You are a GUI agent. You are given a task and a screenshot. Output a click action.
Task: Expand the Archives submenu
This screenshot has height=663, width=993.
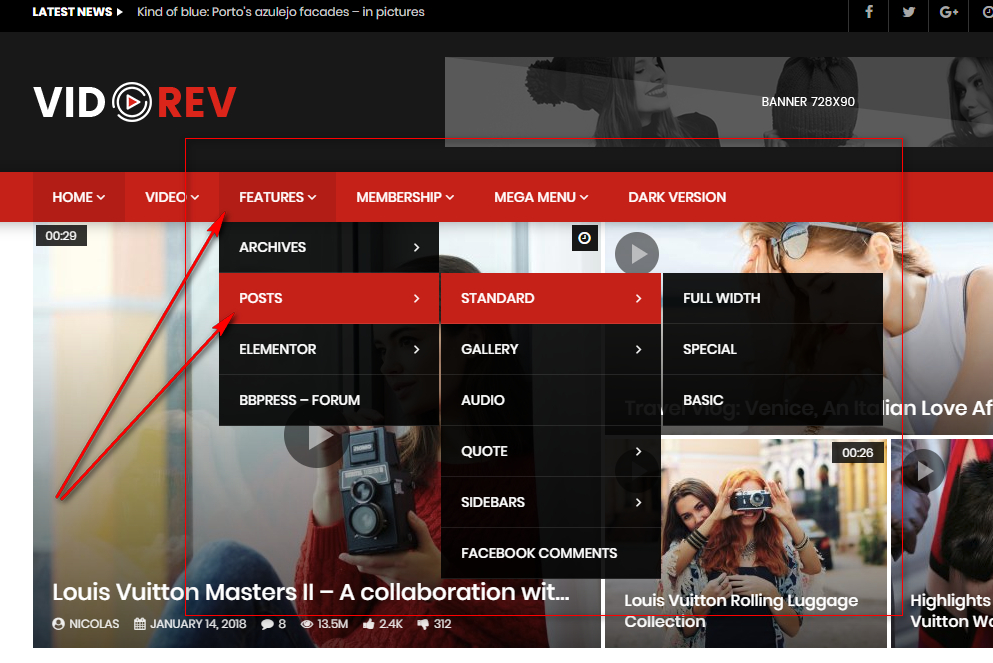pos(328,247)
